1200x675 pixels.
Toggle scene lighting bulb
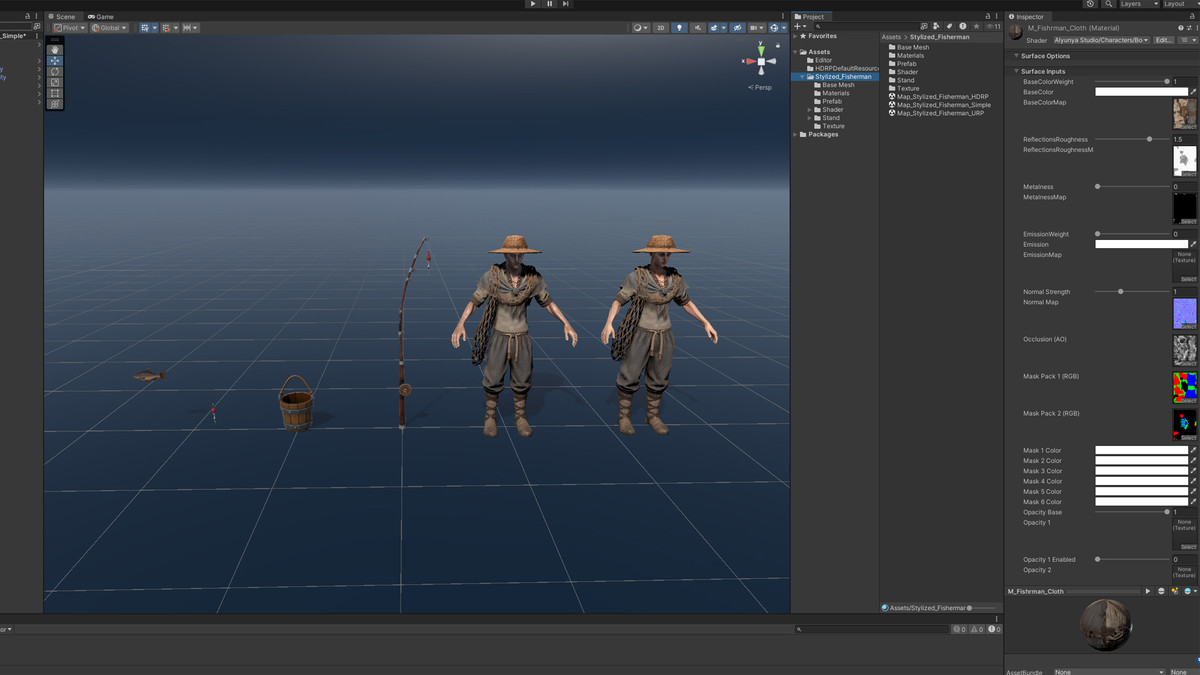pos(679,28)
